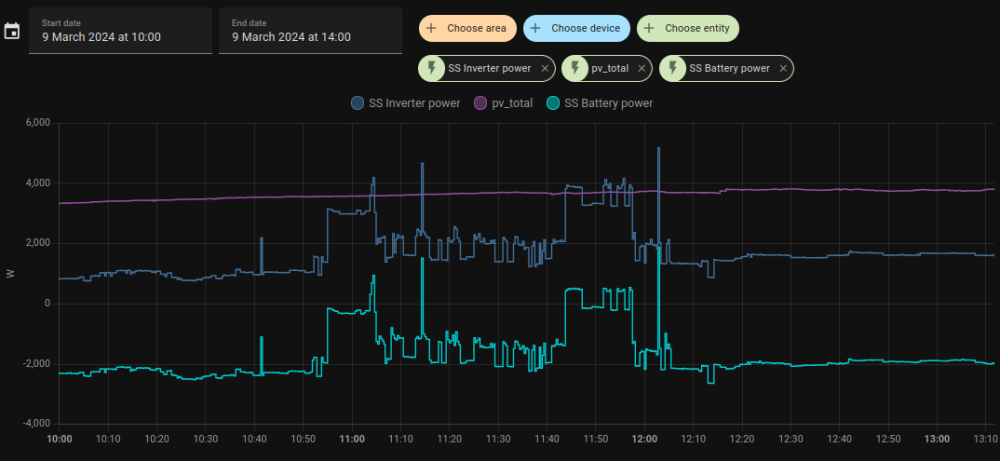Viewport: 1000px width, 461px height.
Task: Click the 12:30 time axis label
Action: [791, 439]
